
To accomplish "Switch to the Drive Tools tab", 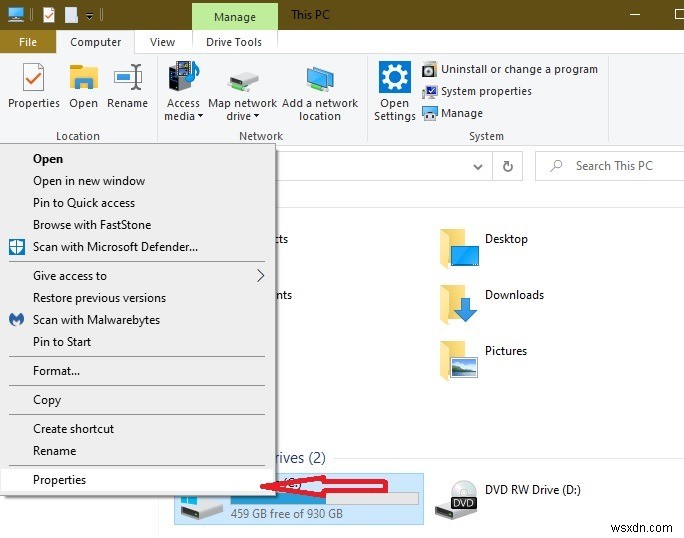I will (x=234, y=42).
